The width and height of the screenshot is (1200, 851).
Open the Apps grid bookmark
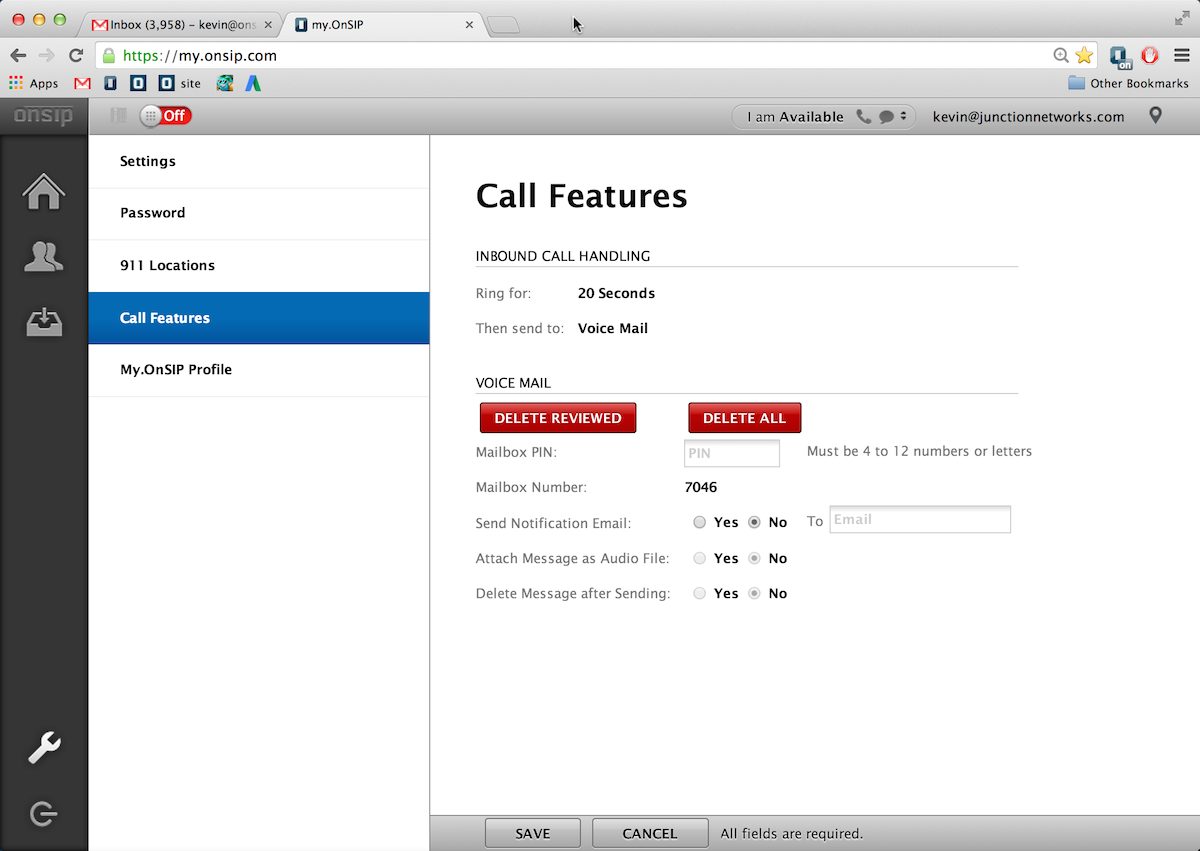[x=34, y=84]
